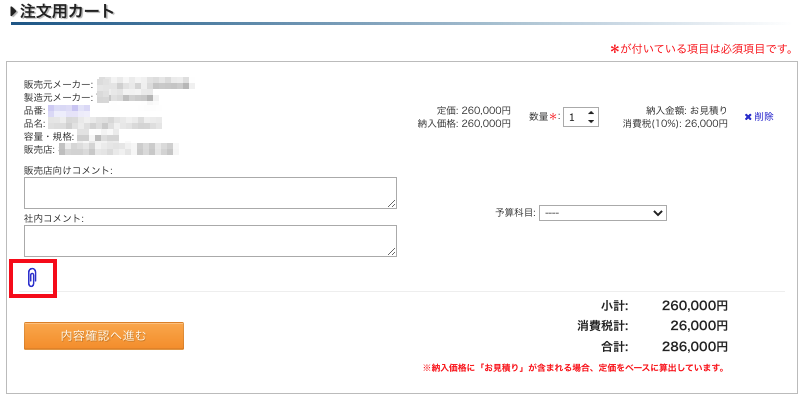The width and height of the screenshot is (804, 401).
Task: Click the 容量・規格 label
Action: 50,136
